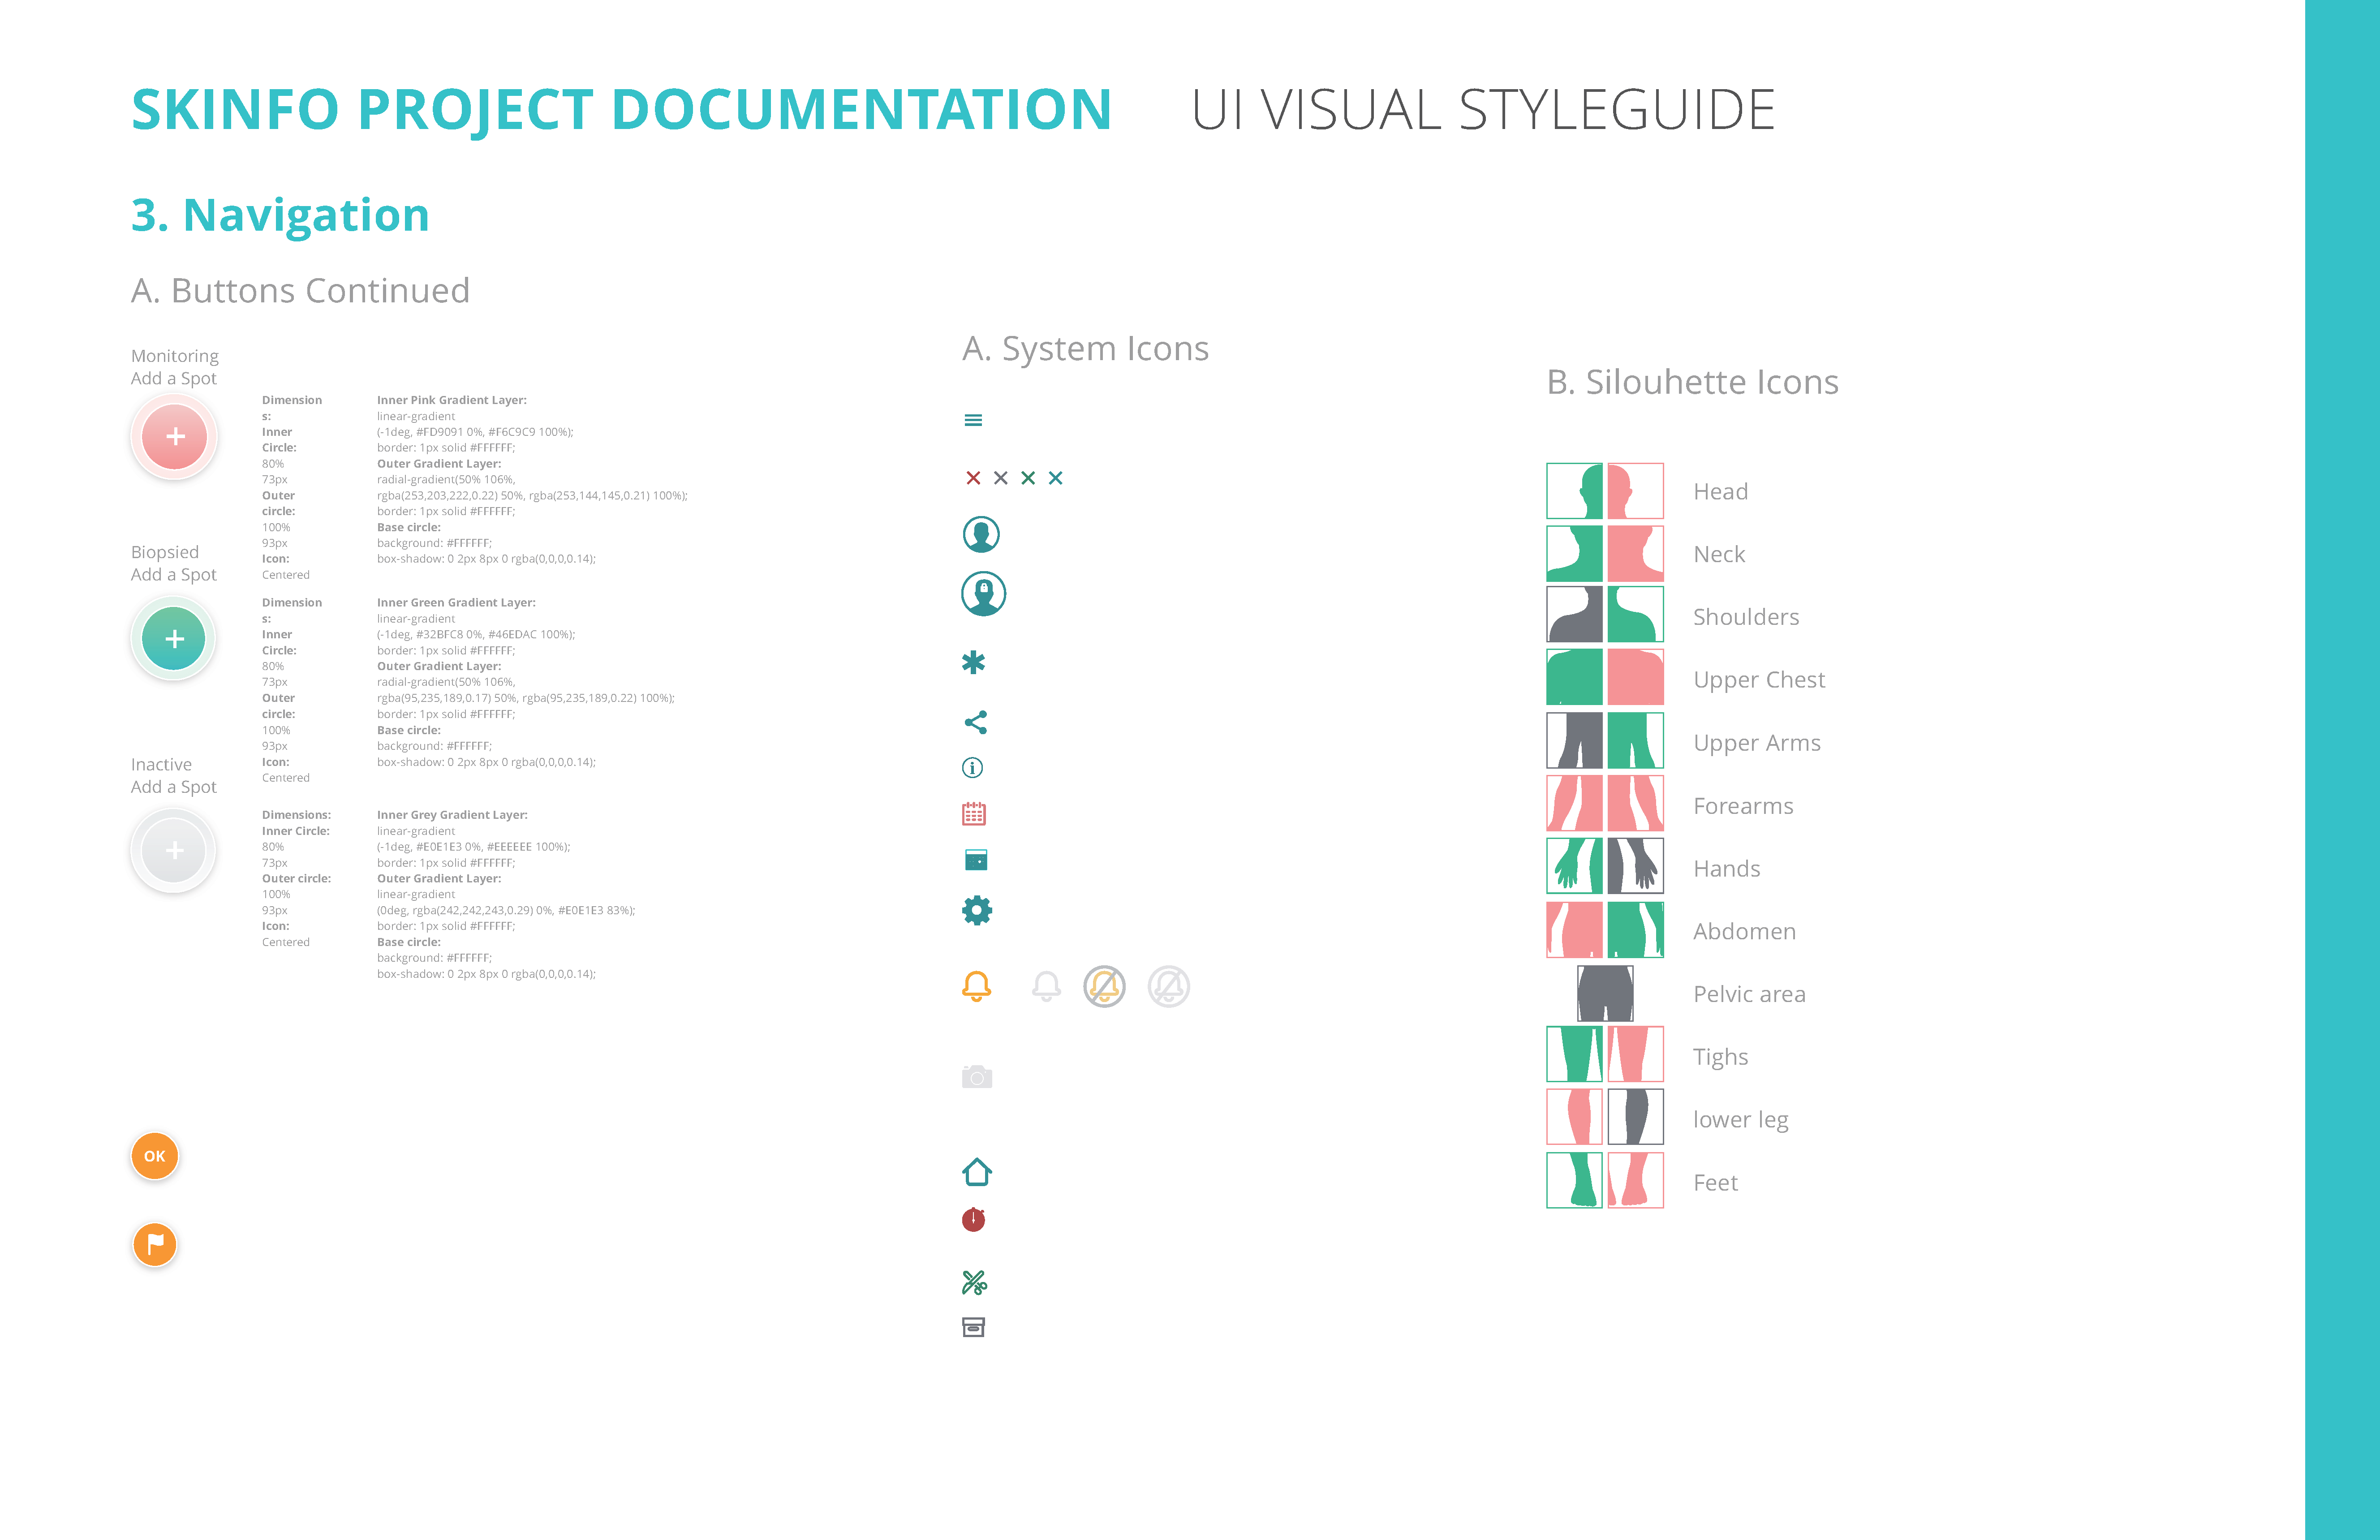Click the orange flag round button
The image size is (2380, 1540).
[155, 1245]
